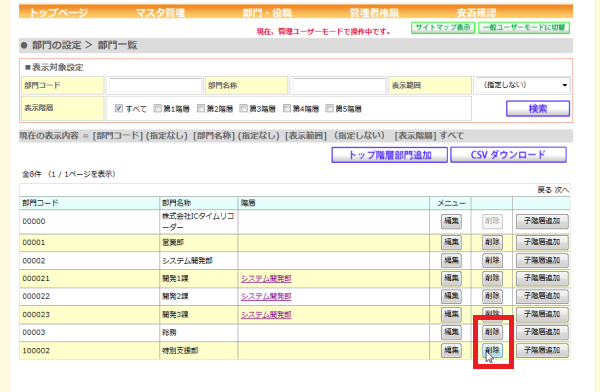Select the 部門コード column header
The height and width of the screenshot is (392, 600).
(x=90, y=203)
